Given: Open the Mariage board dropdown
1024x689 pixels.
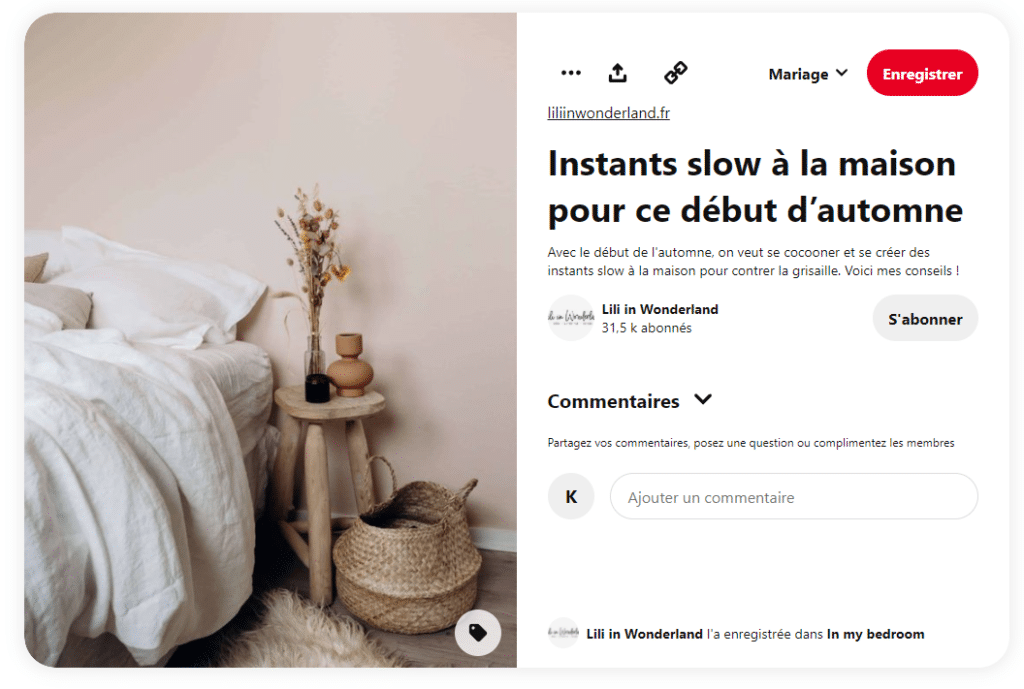Looking at the screenshot, I should 808,74.
